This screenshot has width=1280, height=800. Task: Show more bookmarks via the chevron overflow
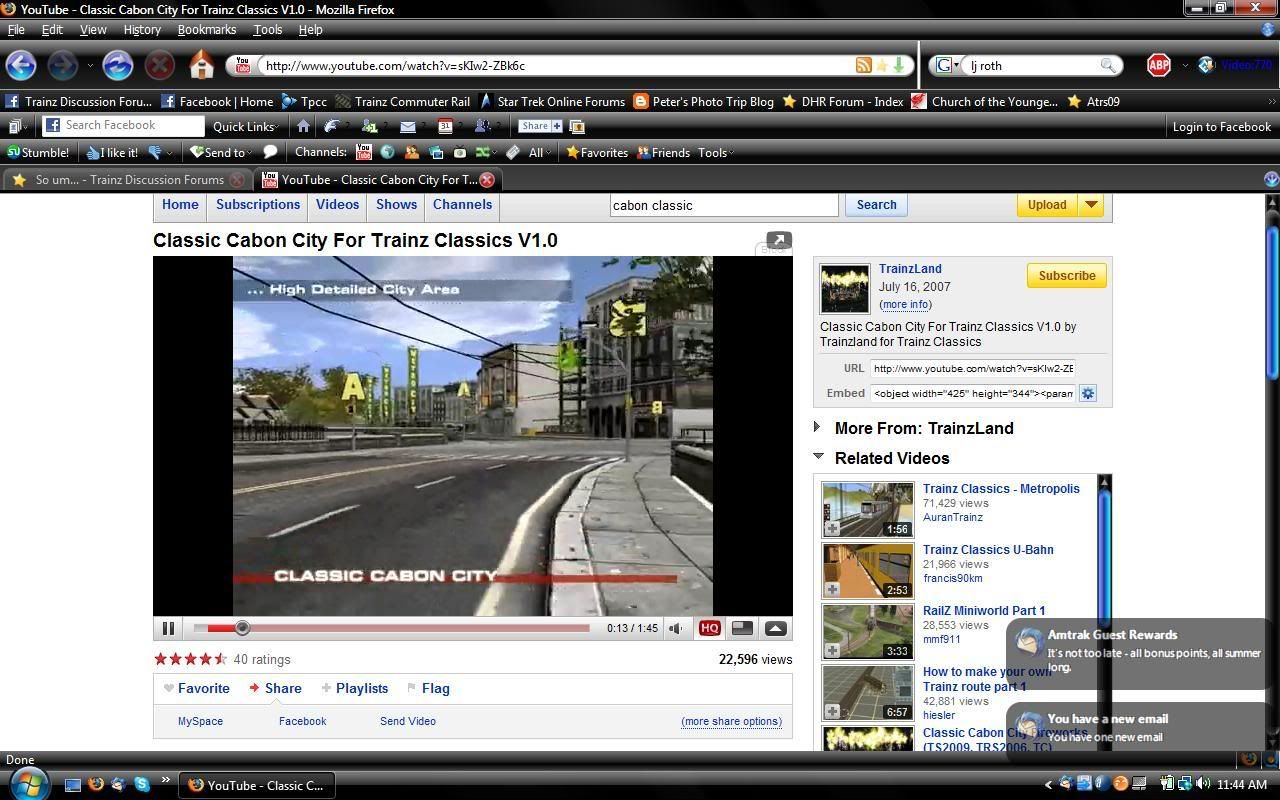point(1272,102)
